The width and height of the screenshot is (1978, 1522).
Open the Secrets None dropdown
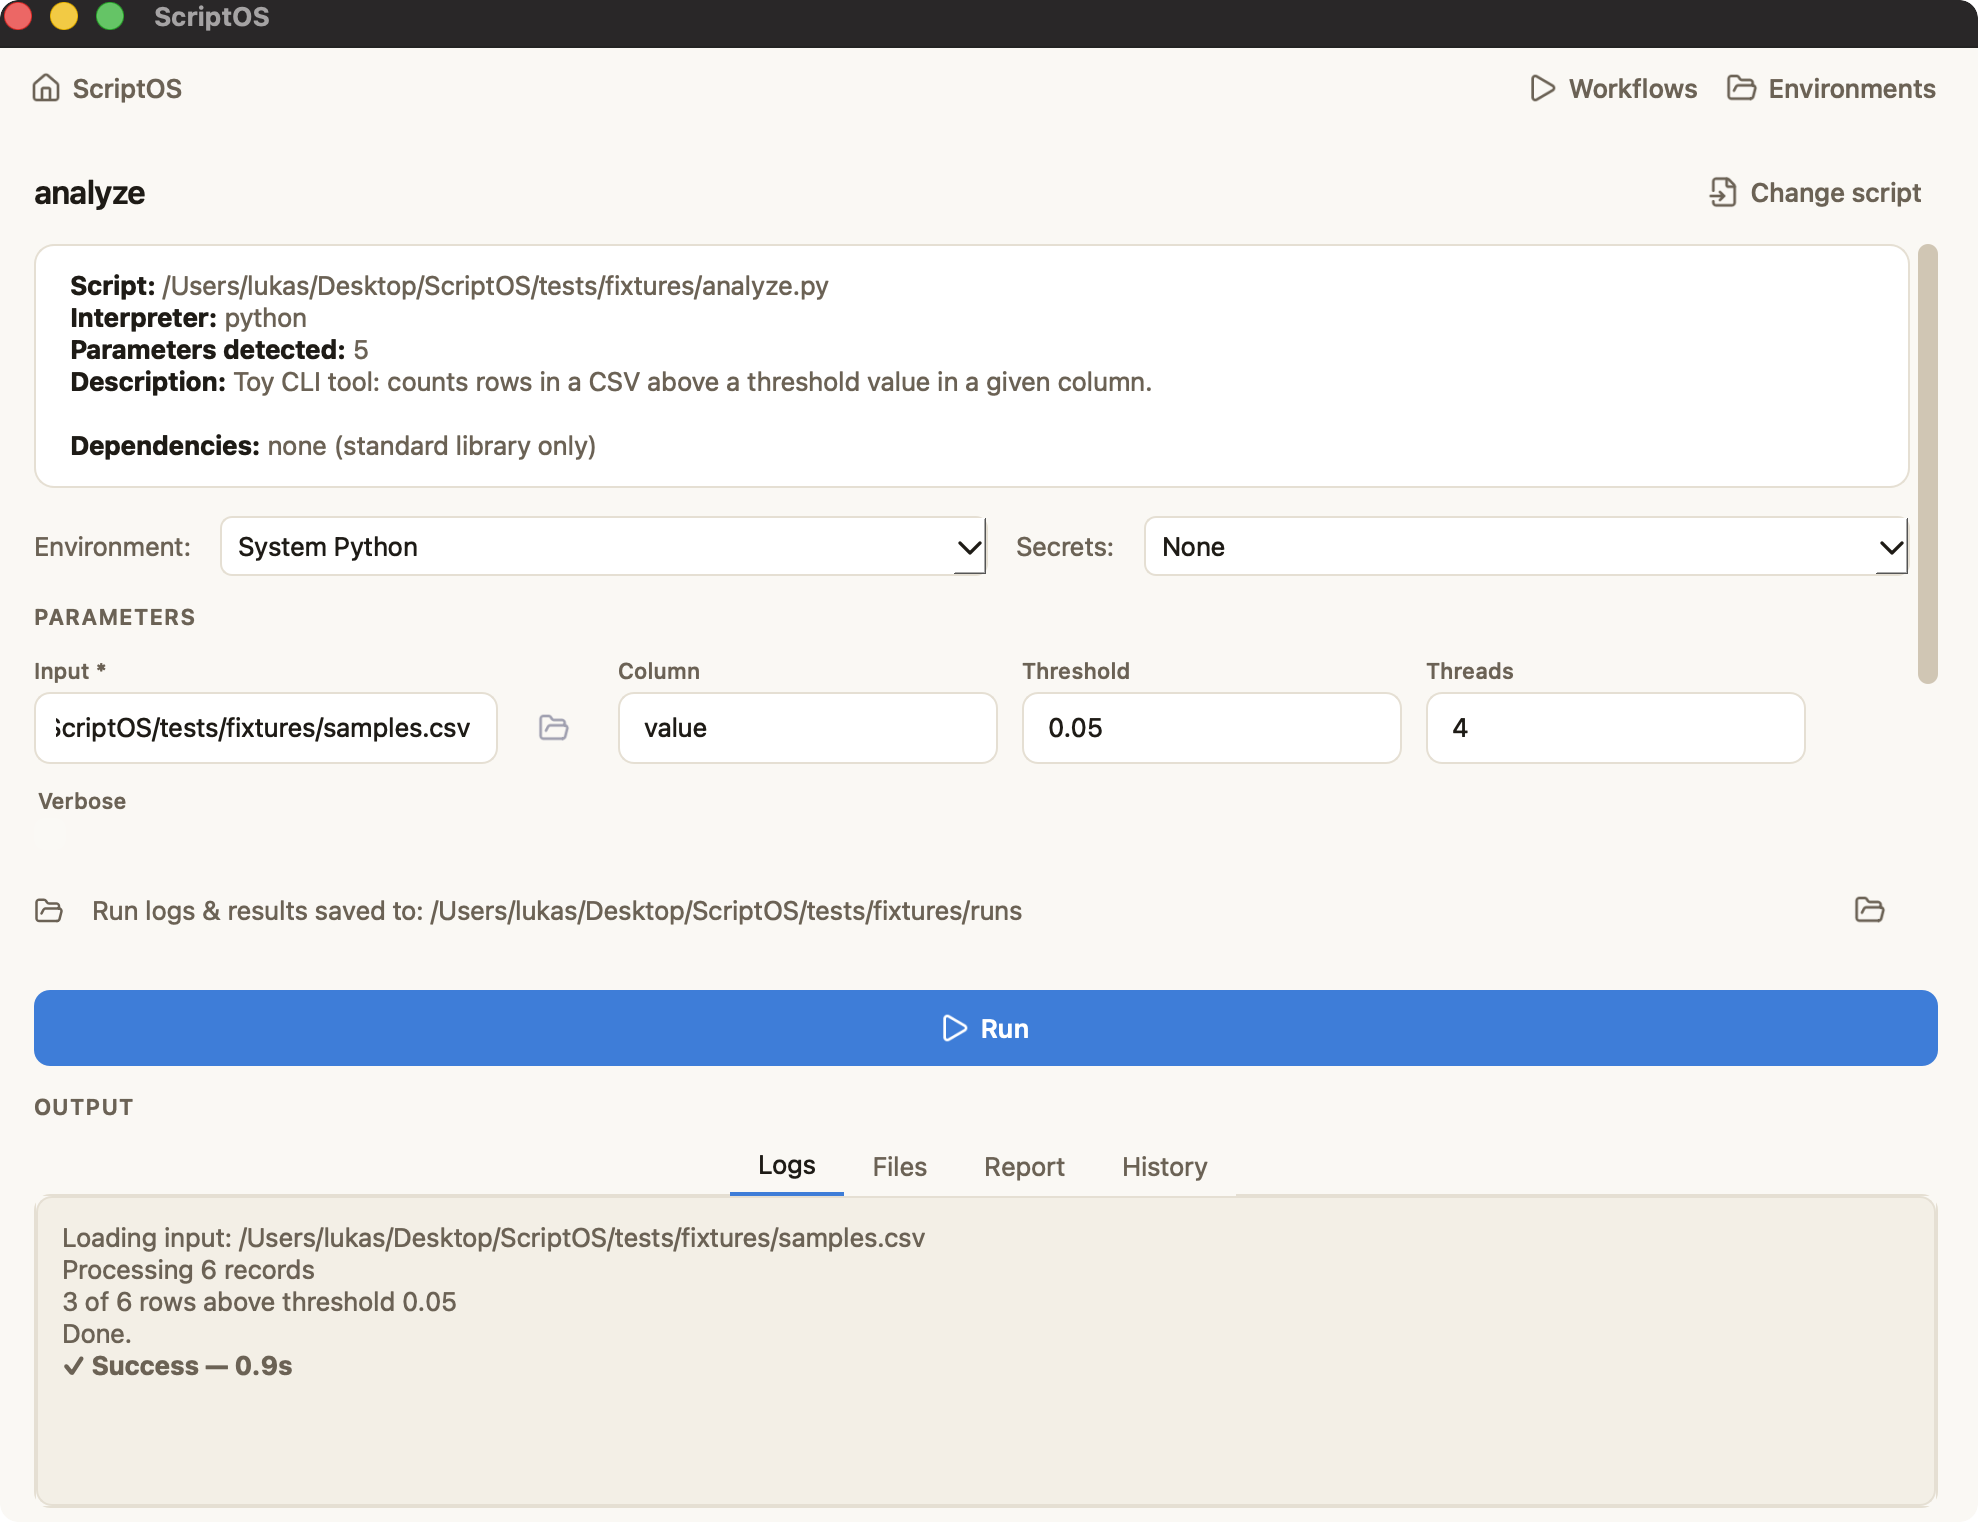[1526, 546]
